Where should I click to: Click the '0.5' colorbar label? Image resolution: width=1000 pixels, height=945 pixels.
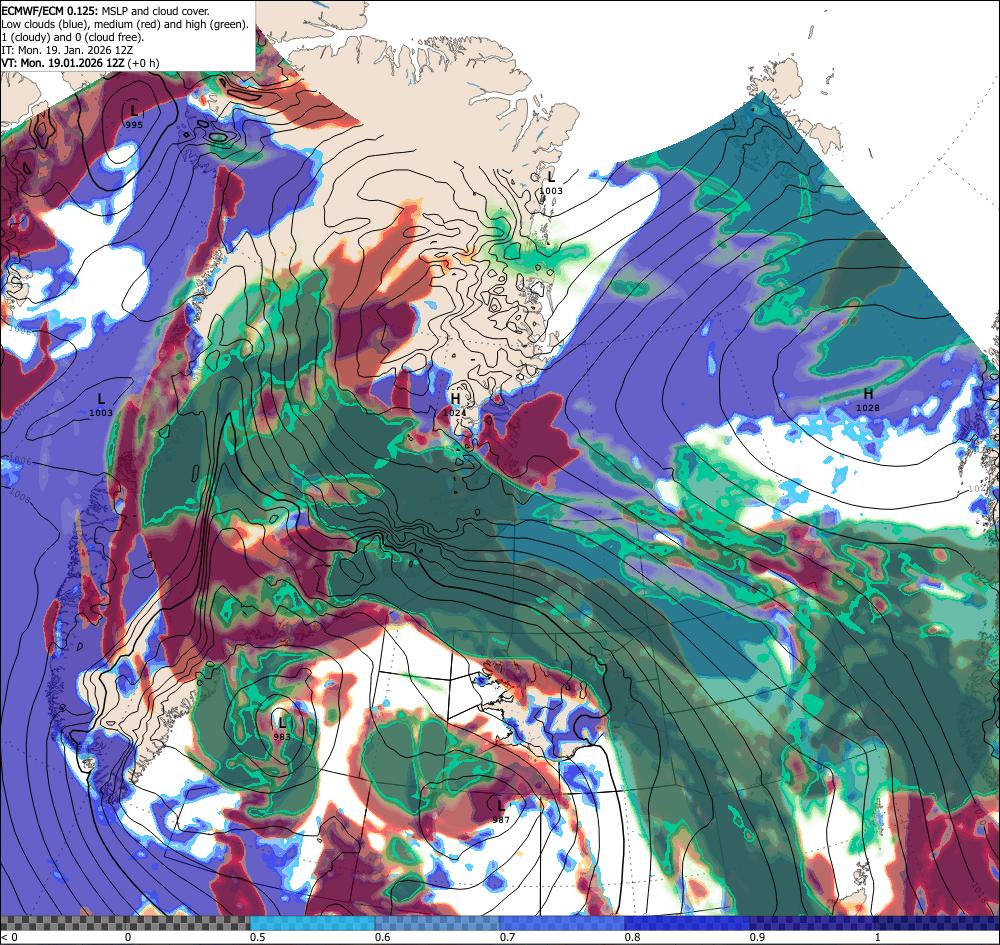click(257, 937)
